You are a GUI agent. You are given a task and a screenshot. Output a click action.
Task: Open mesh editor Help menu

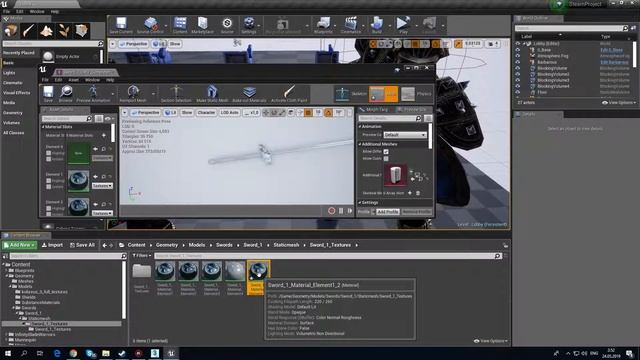pyautogui.click(x=110, y=80)
